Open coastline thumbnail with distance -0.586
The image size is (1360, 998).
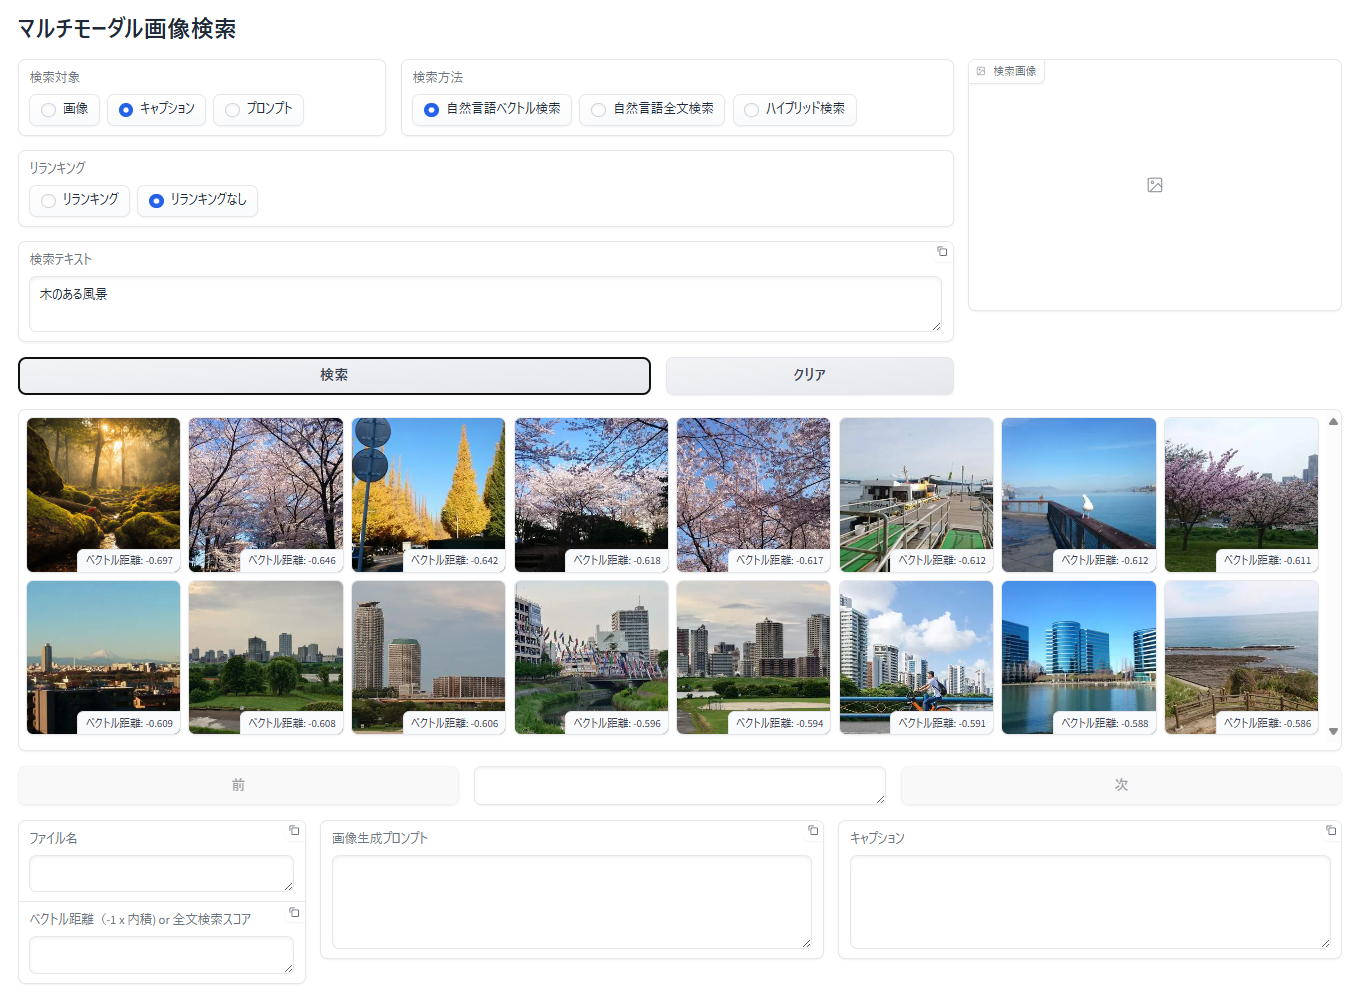(x=1242, y=658)
